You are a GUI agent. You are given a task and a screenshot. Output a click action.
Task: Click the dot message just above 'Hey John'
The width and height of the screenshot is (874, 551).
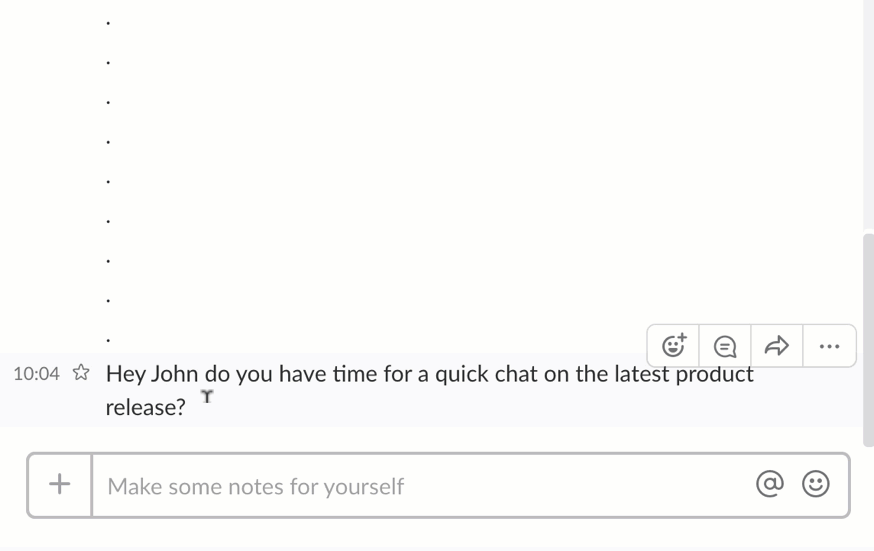coord(108,339)
